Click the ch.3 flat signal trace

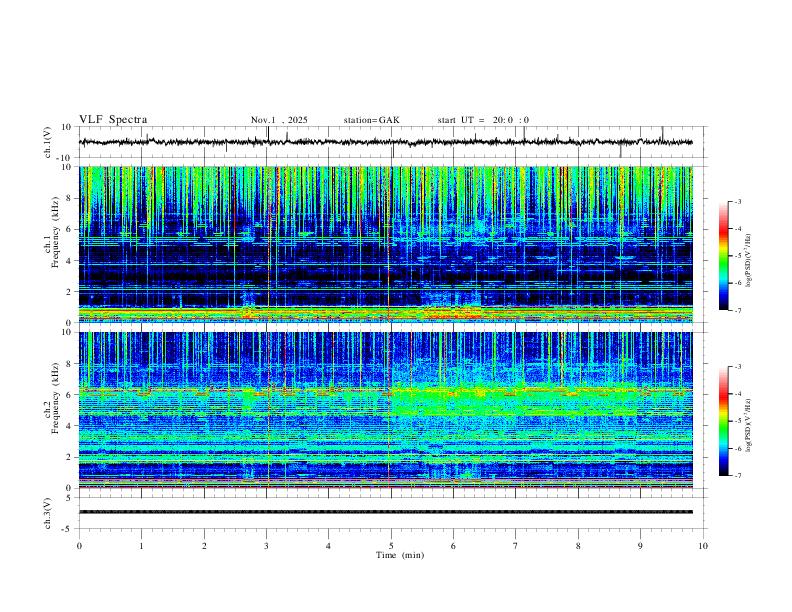386,512
